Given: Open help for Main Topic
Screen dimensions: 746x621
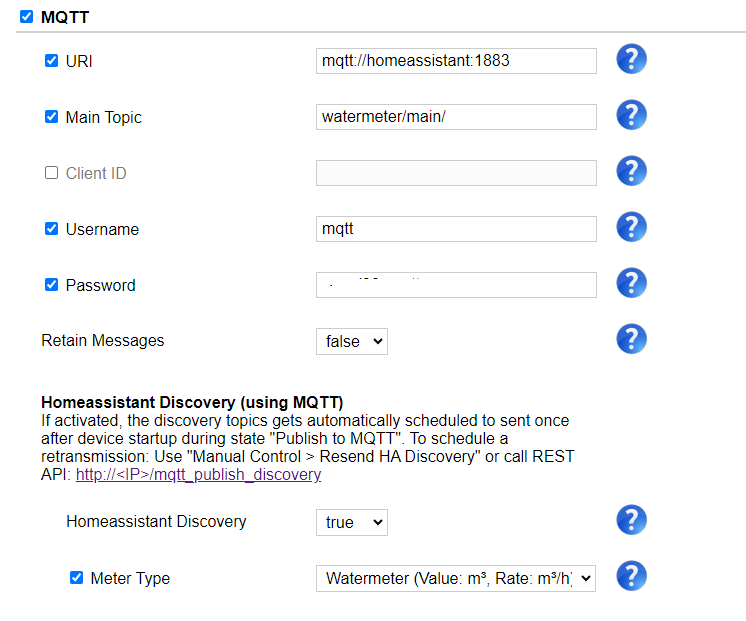Looking at the screenshot, I should [631, 115].
